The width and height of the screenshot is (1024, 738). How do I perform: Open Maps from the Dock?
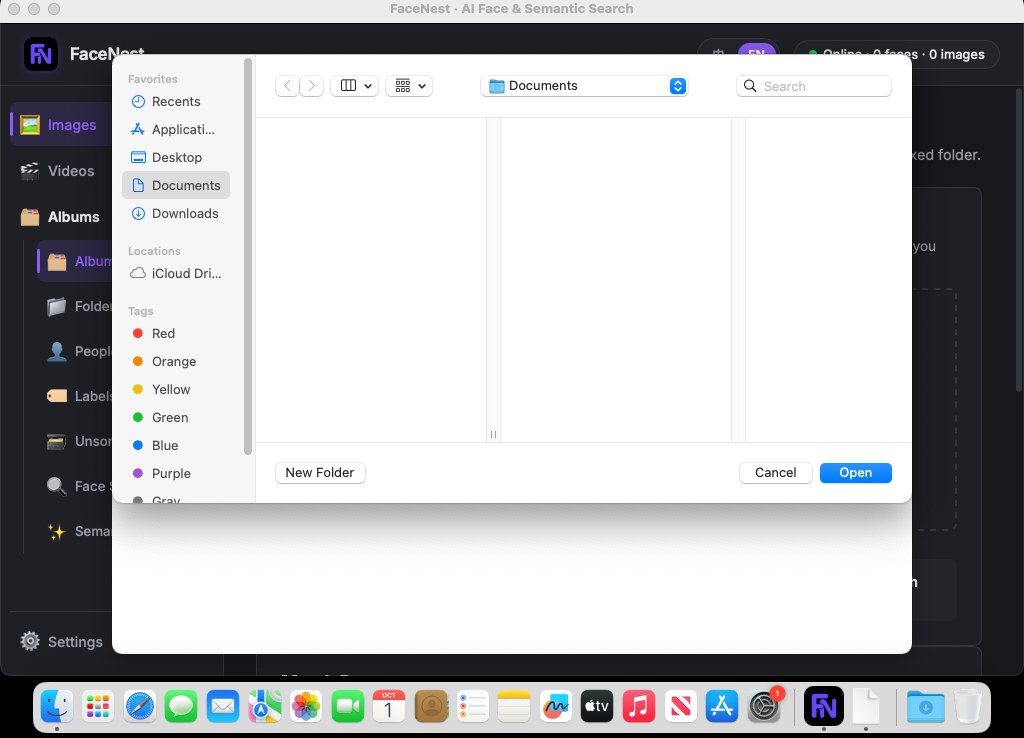tap(264, 706)
